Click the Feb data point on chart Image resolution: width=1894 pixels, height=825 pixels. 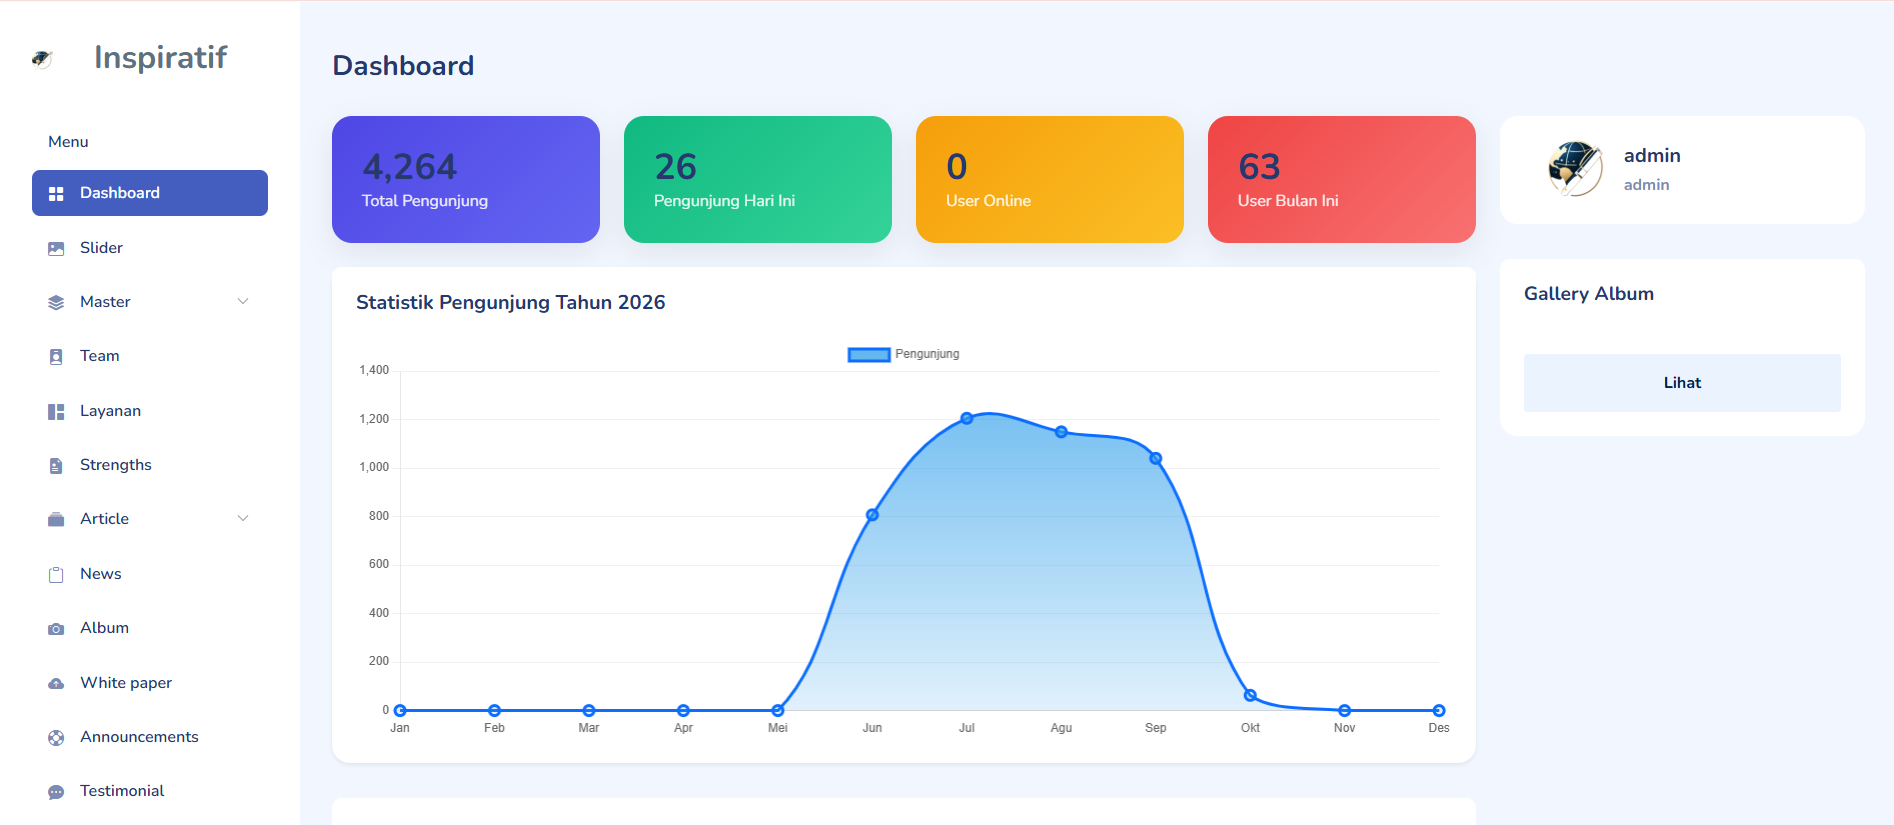tap(494, 711)
